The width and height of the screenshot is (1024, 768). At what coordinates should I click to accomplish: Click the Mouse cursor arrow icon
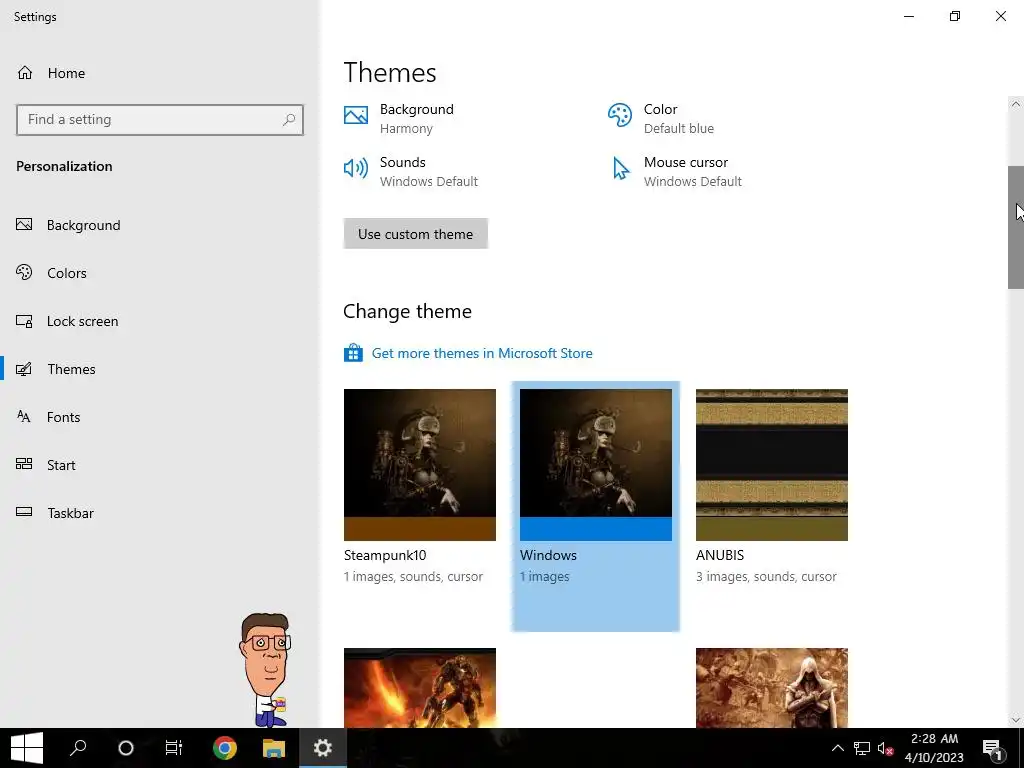coord(620,168)
